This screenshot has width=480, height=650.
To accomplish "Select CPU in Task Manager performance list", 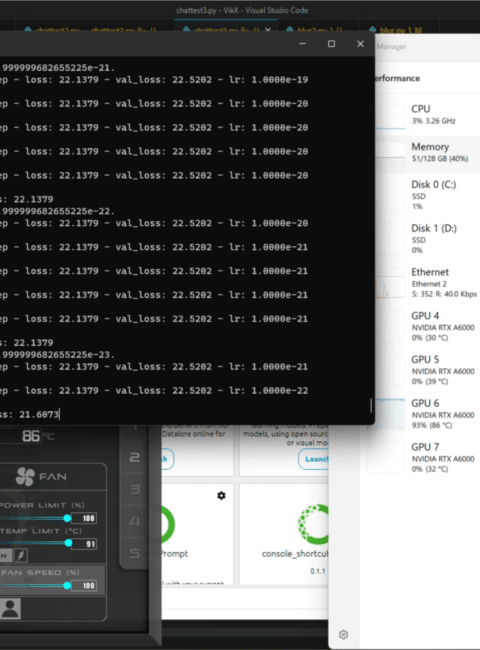I will (427, 114).
